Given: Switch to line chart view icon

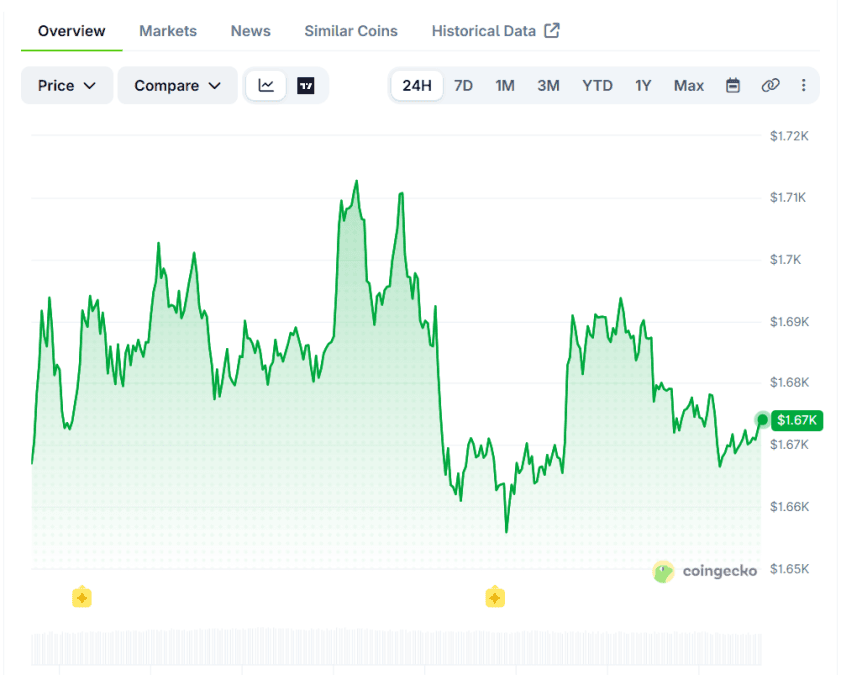Looking at the screenshot, I should (x=266, y=85).
